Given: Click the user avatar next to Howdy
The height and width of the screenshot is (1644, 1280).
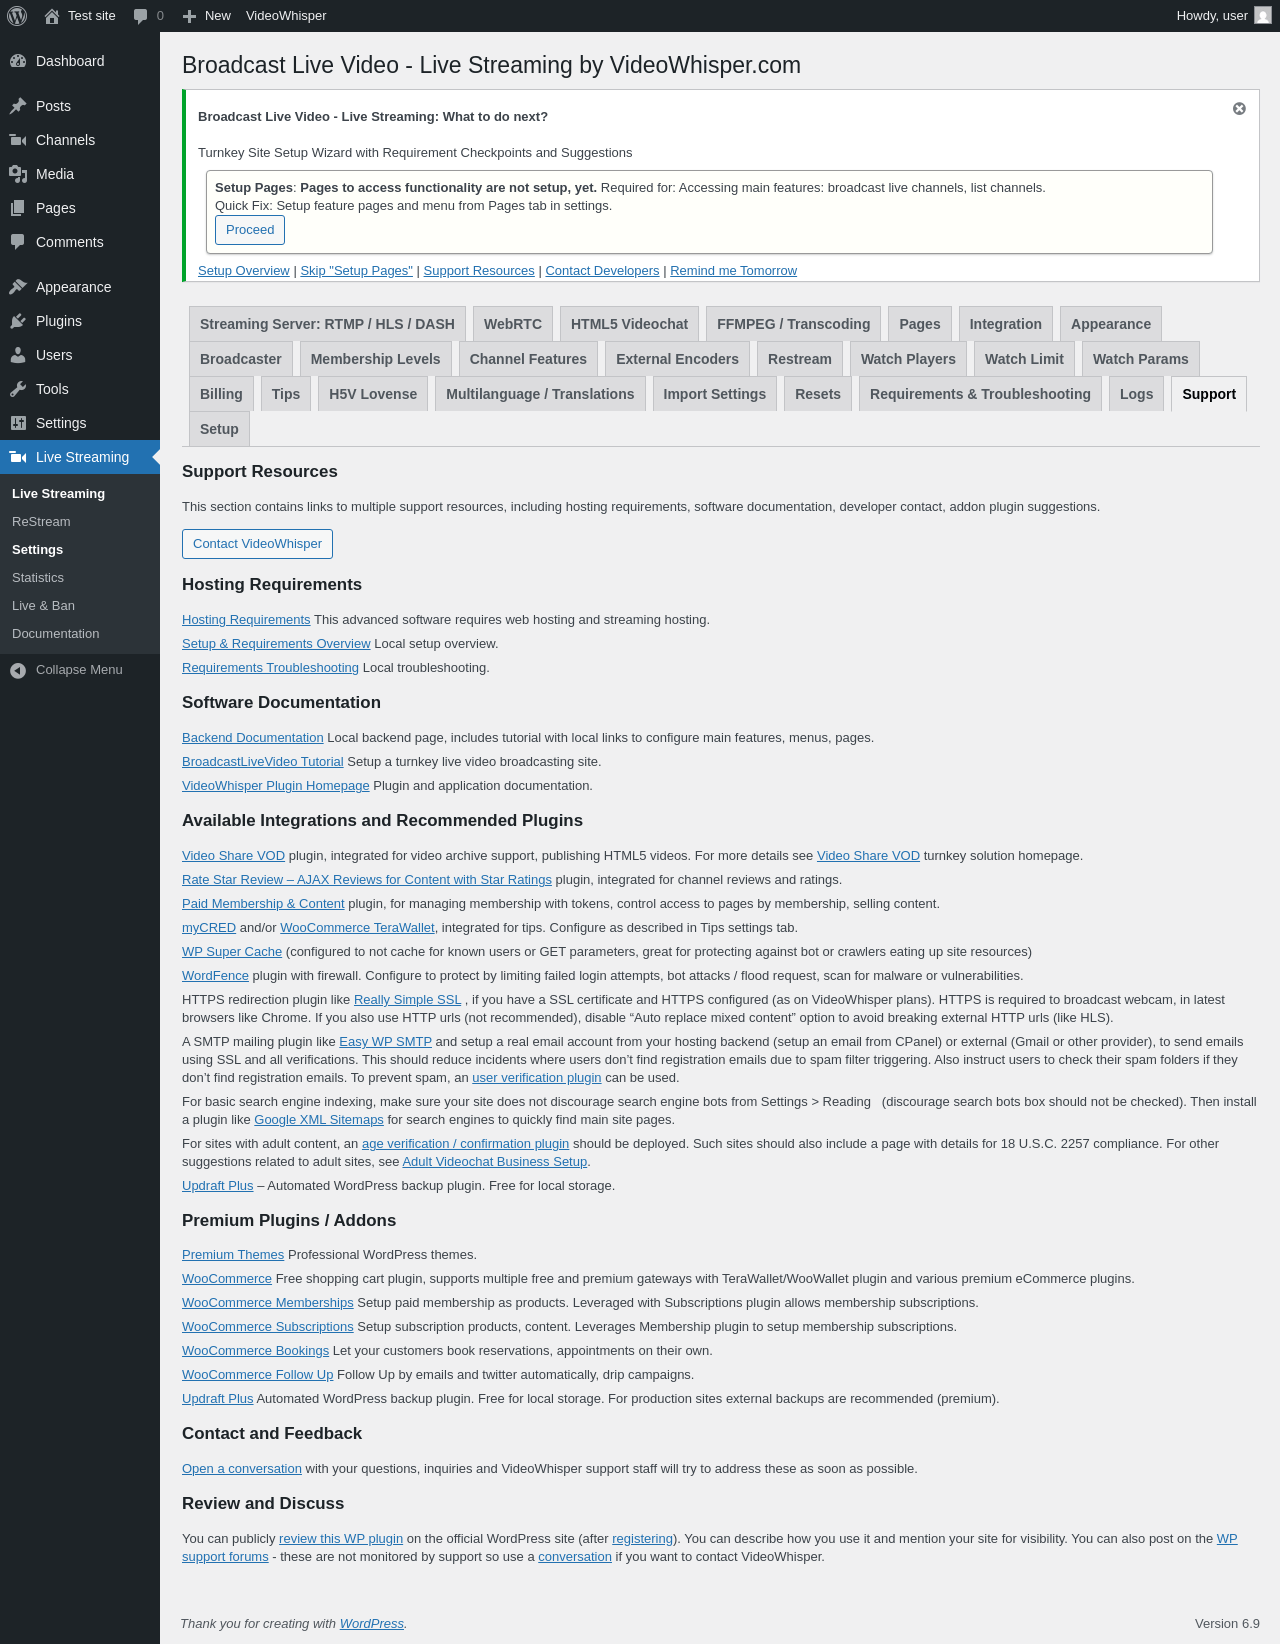Looking at the screenshot, I should (1263, 16).
